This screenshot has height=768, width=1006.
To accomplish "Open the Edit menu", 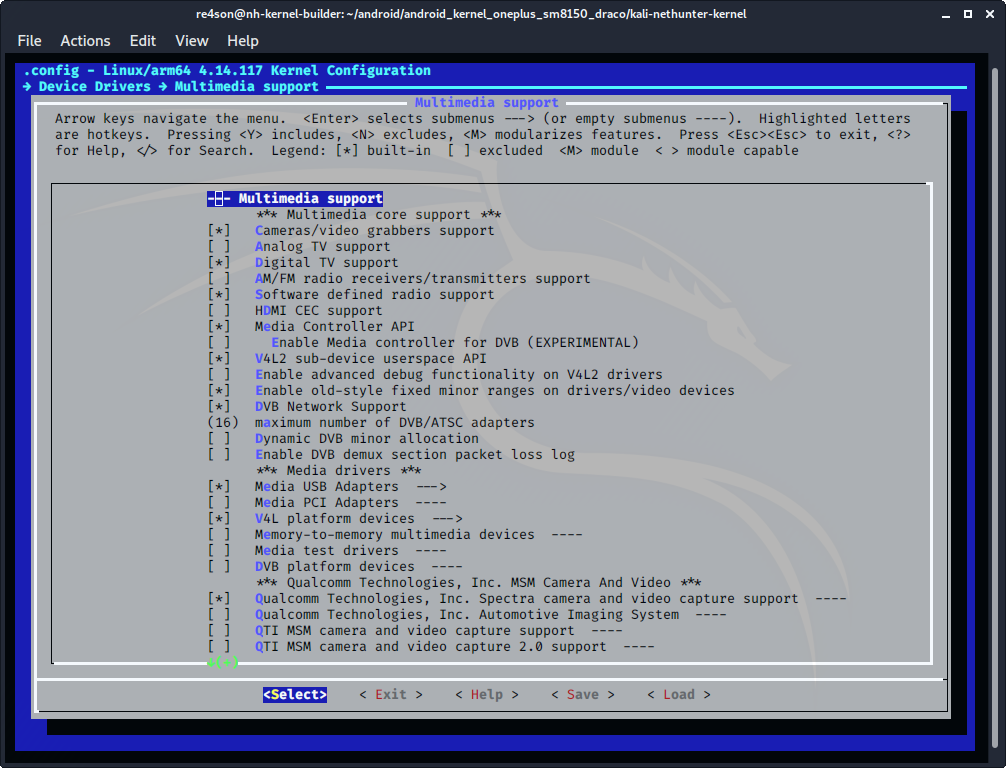I will (x=143, y=41).
